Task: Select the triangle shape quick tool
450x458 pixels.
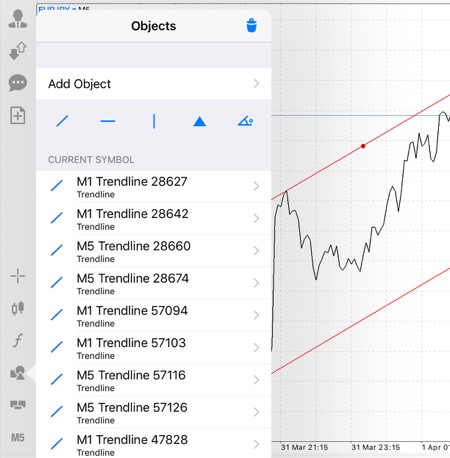Action: coord(200,122)
